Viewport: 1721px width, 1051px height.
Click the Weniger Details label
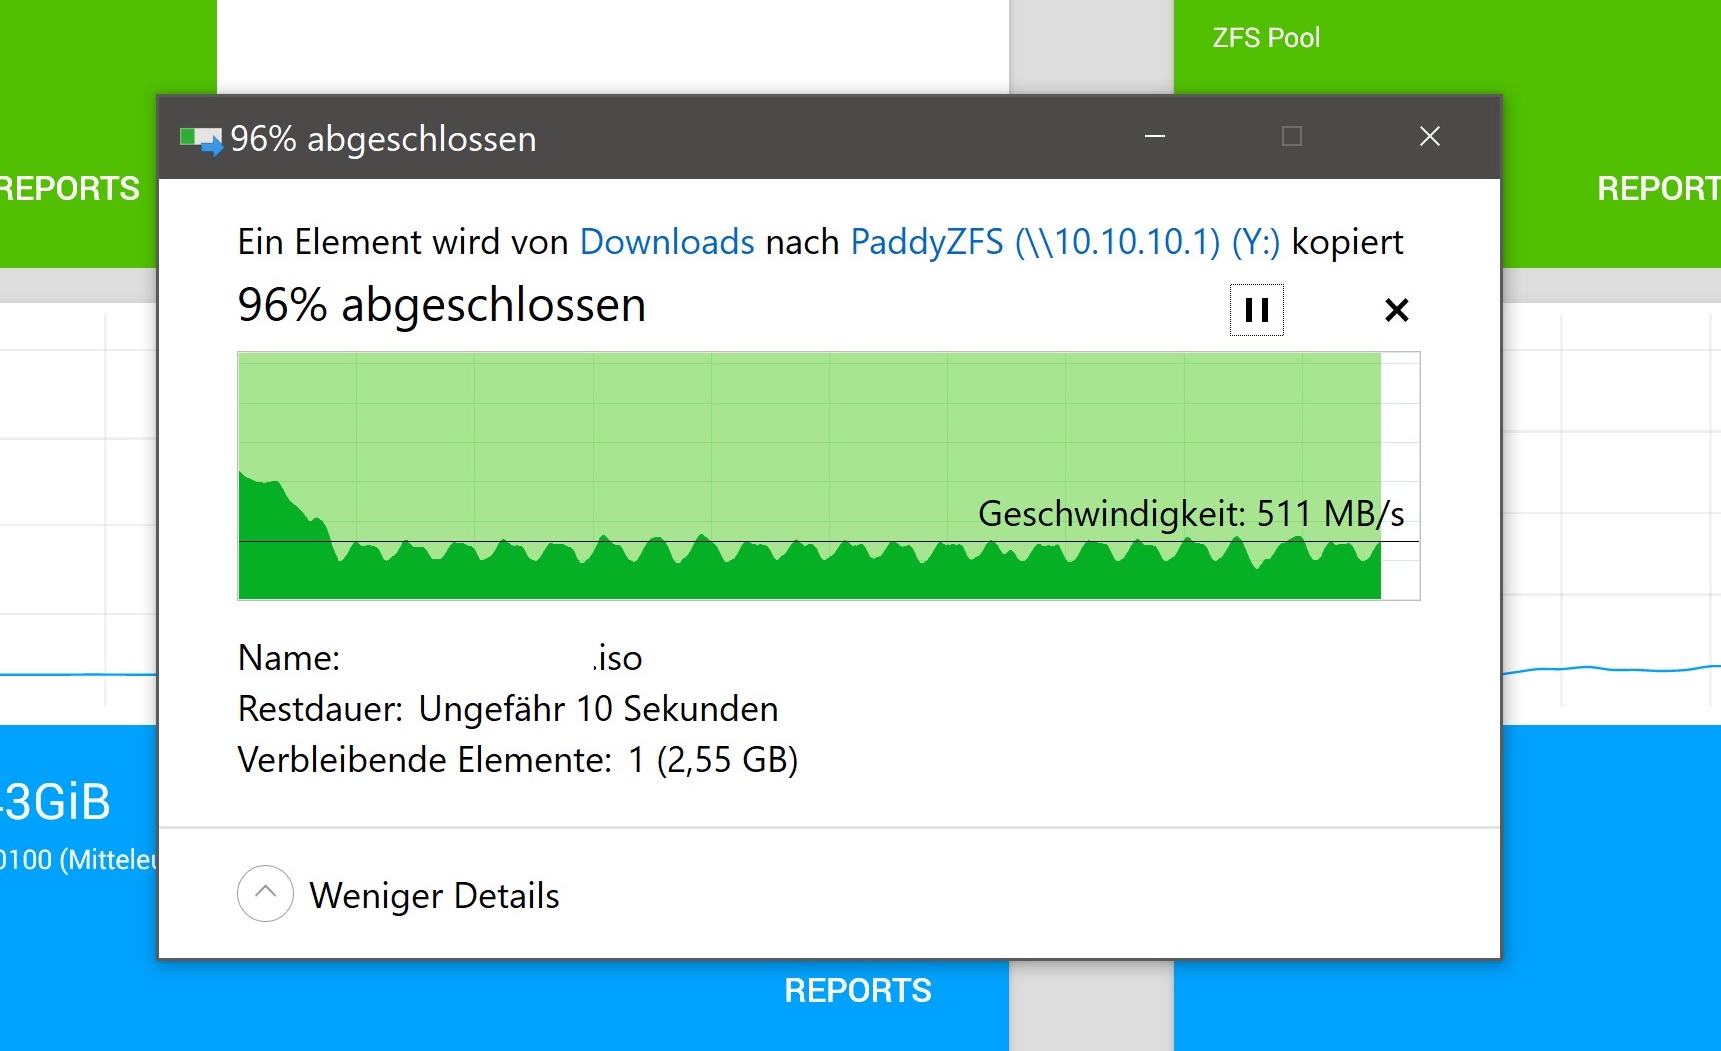(434, 896)
